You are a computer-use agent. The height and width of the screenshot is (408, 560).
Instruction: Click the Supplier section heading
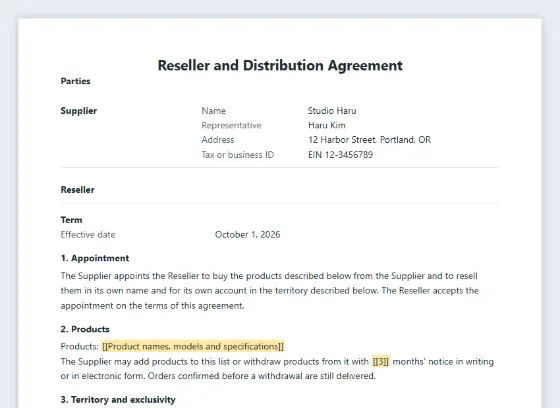(x=79, y=111)
